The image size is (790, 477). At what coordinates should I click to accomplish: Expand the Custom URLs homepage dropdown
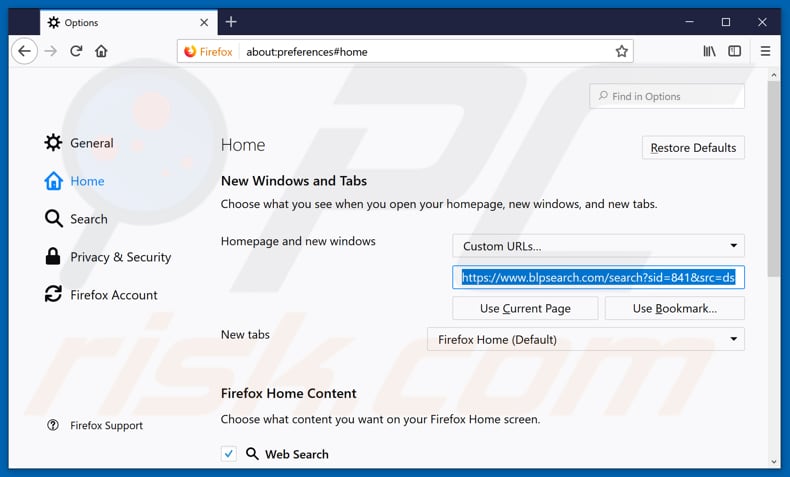[x=599, y=246]
